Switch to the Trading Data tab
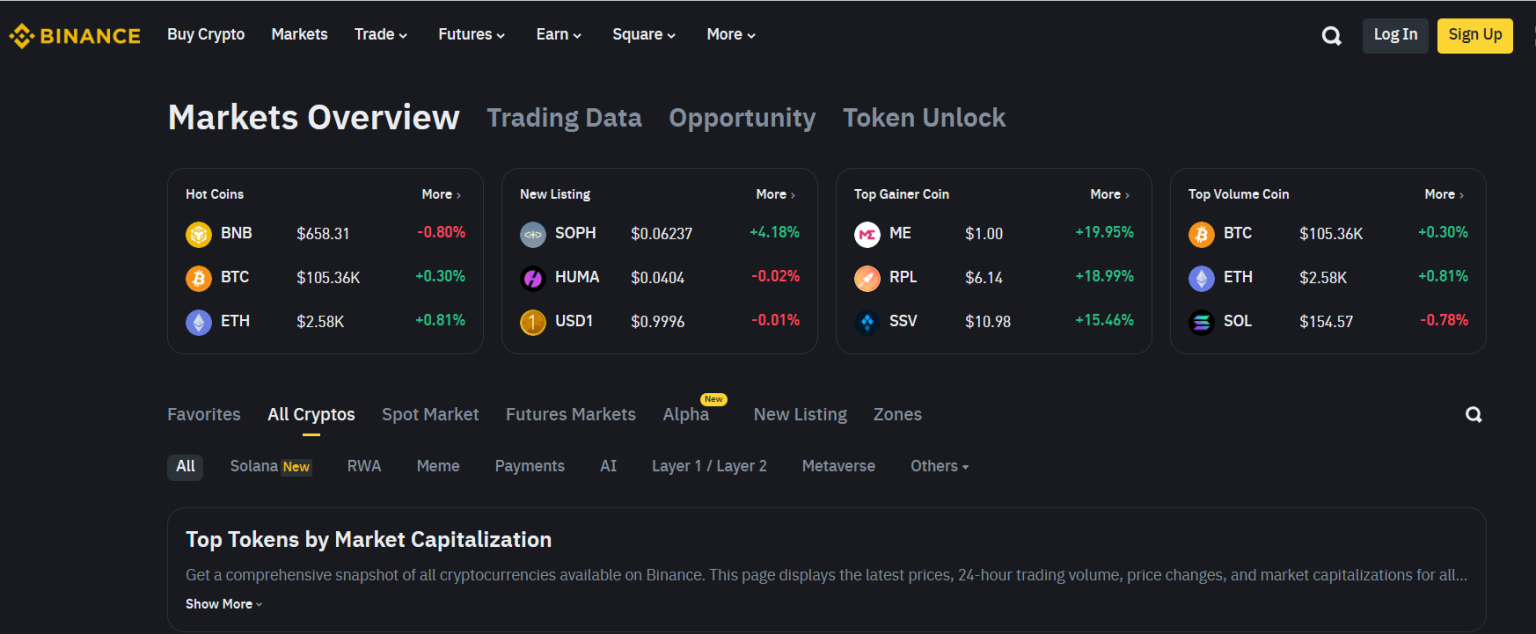The width and height of the screenshot is (1536, 634). (564, 117)
